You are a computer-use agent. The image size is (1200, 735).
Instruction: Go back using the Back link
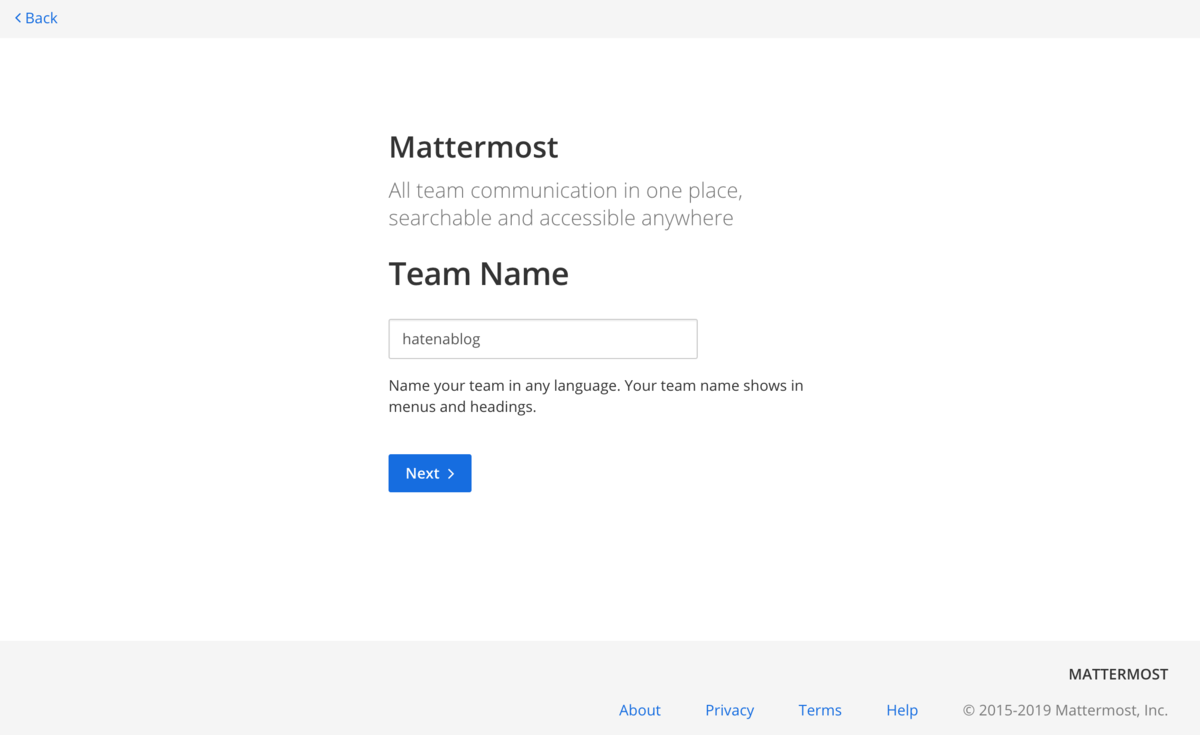36,18
